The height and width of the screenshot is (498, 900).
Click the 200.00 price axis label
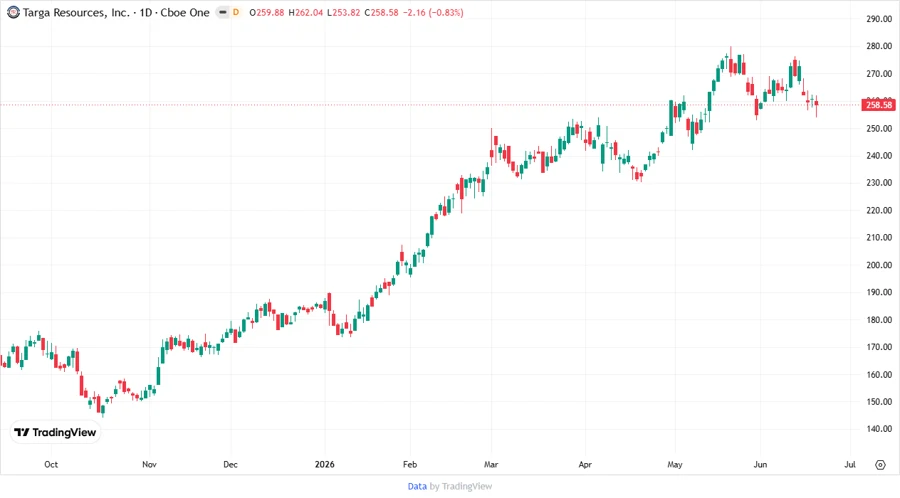tap(879, 264)
